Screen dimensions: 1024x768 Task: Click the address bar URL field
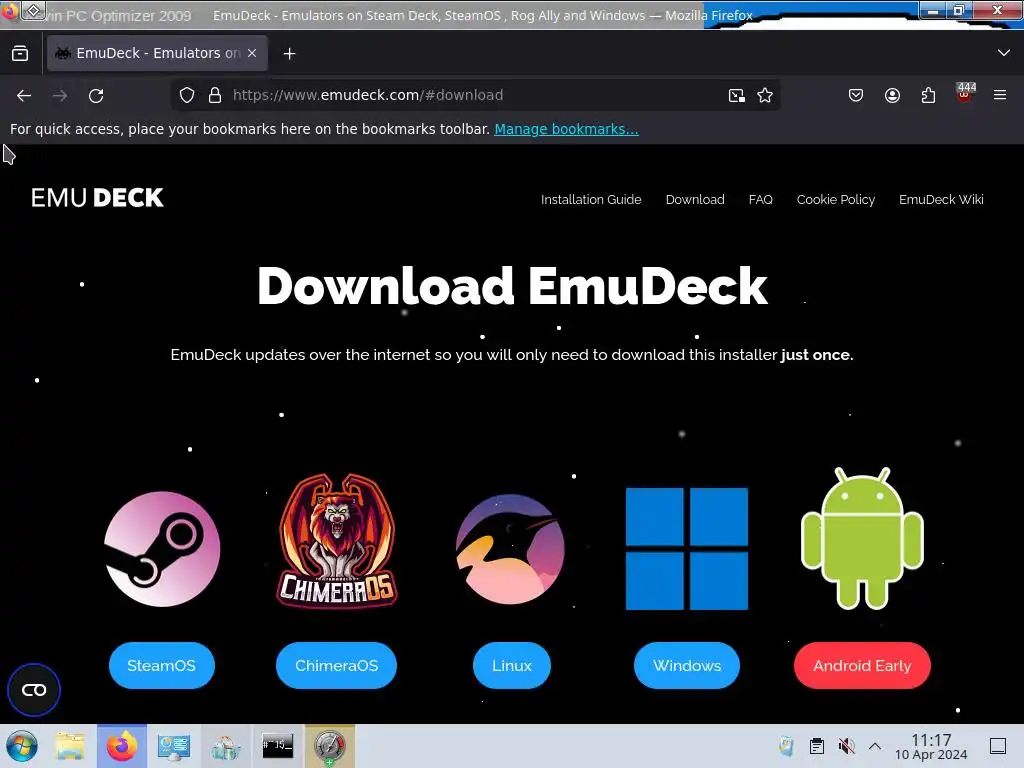point(477,95)
